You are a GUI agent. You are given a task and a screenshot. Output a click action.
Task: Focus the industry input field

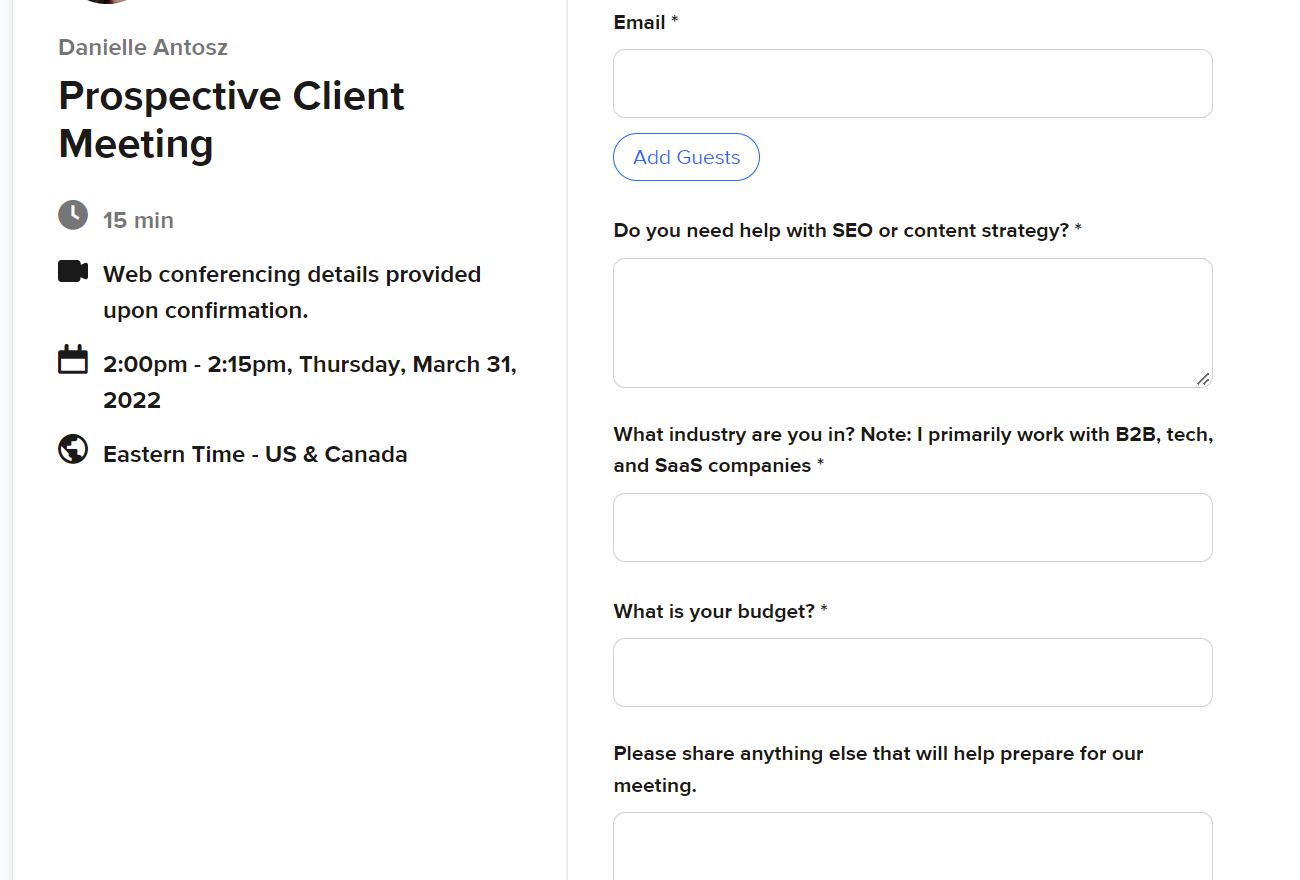point(913,527)
